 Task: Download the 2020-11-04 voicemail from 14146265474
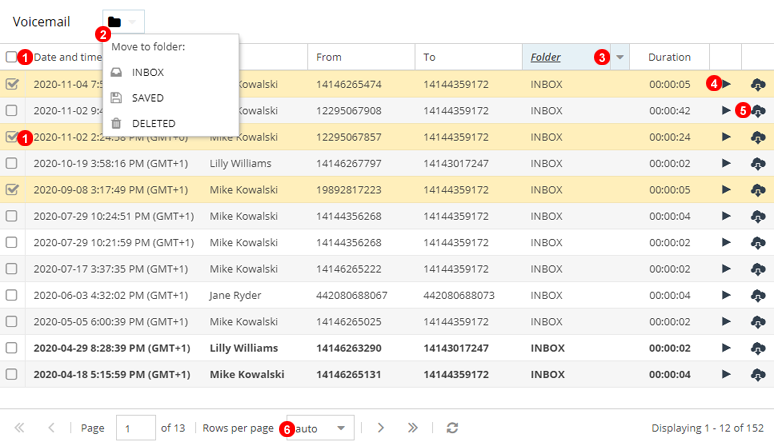tap(758, 84)
